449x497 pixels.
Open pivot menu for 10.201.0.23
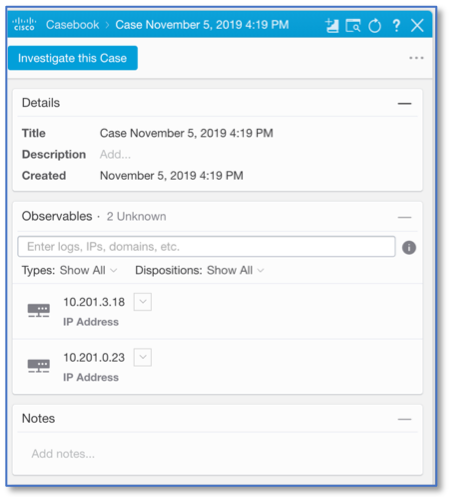coord(143,357)
